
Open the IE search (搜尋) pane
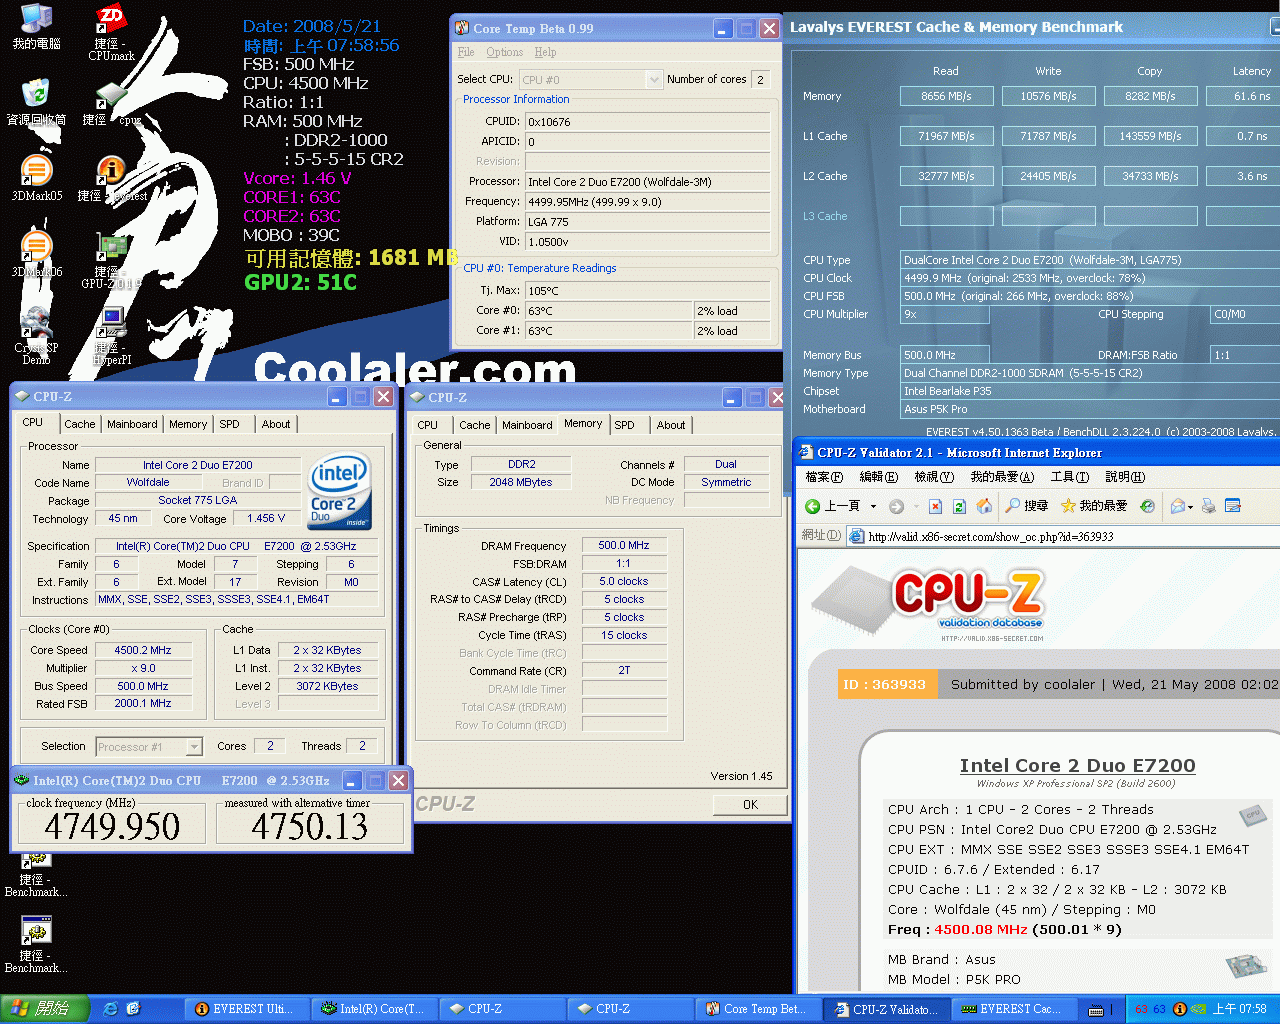pos(1026,506)
